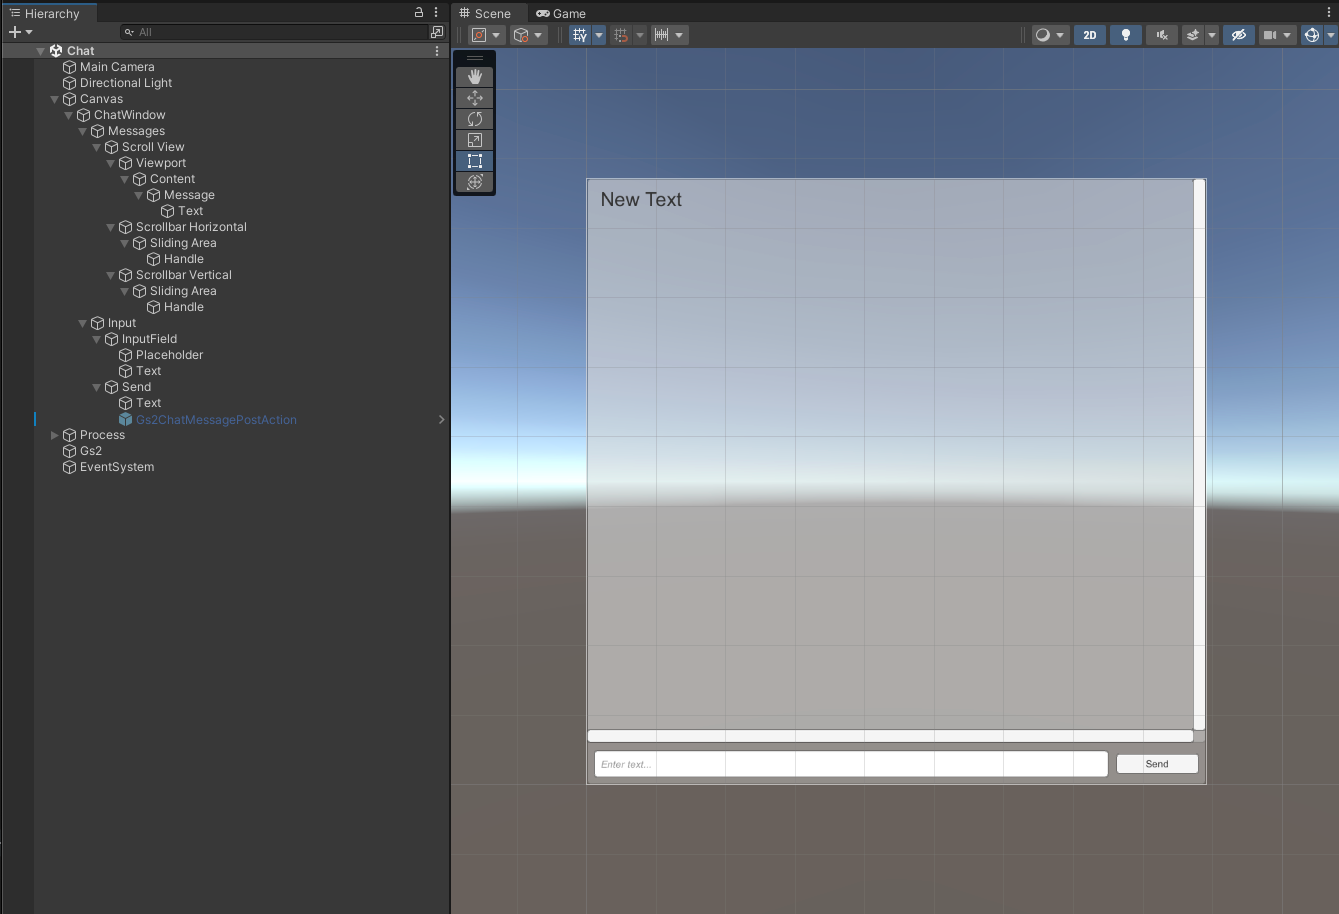Select the combined Transform tool
The width and height of the screenshot is (1339, 914).
coord(475,182)
